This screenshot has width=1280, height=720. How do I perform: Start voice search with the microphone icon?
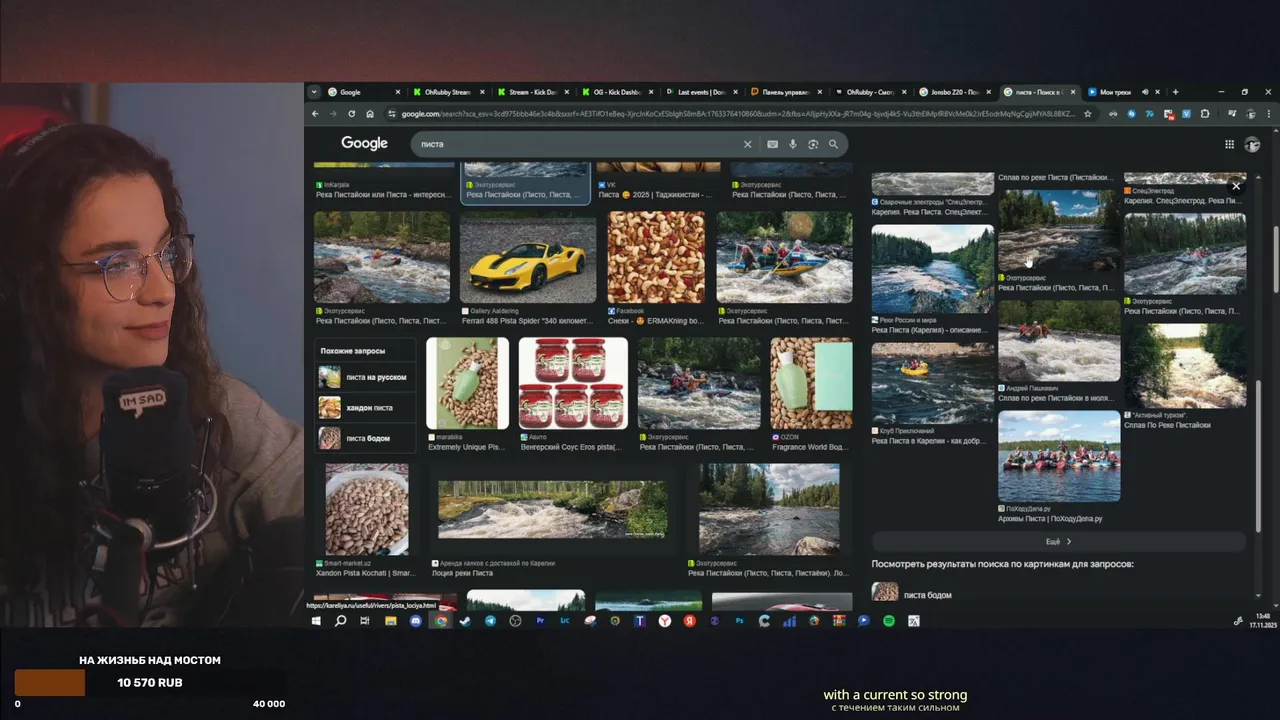[793, 144]
